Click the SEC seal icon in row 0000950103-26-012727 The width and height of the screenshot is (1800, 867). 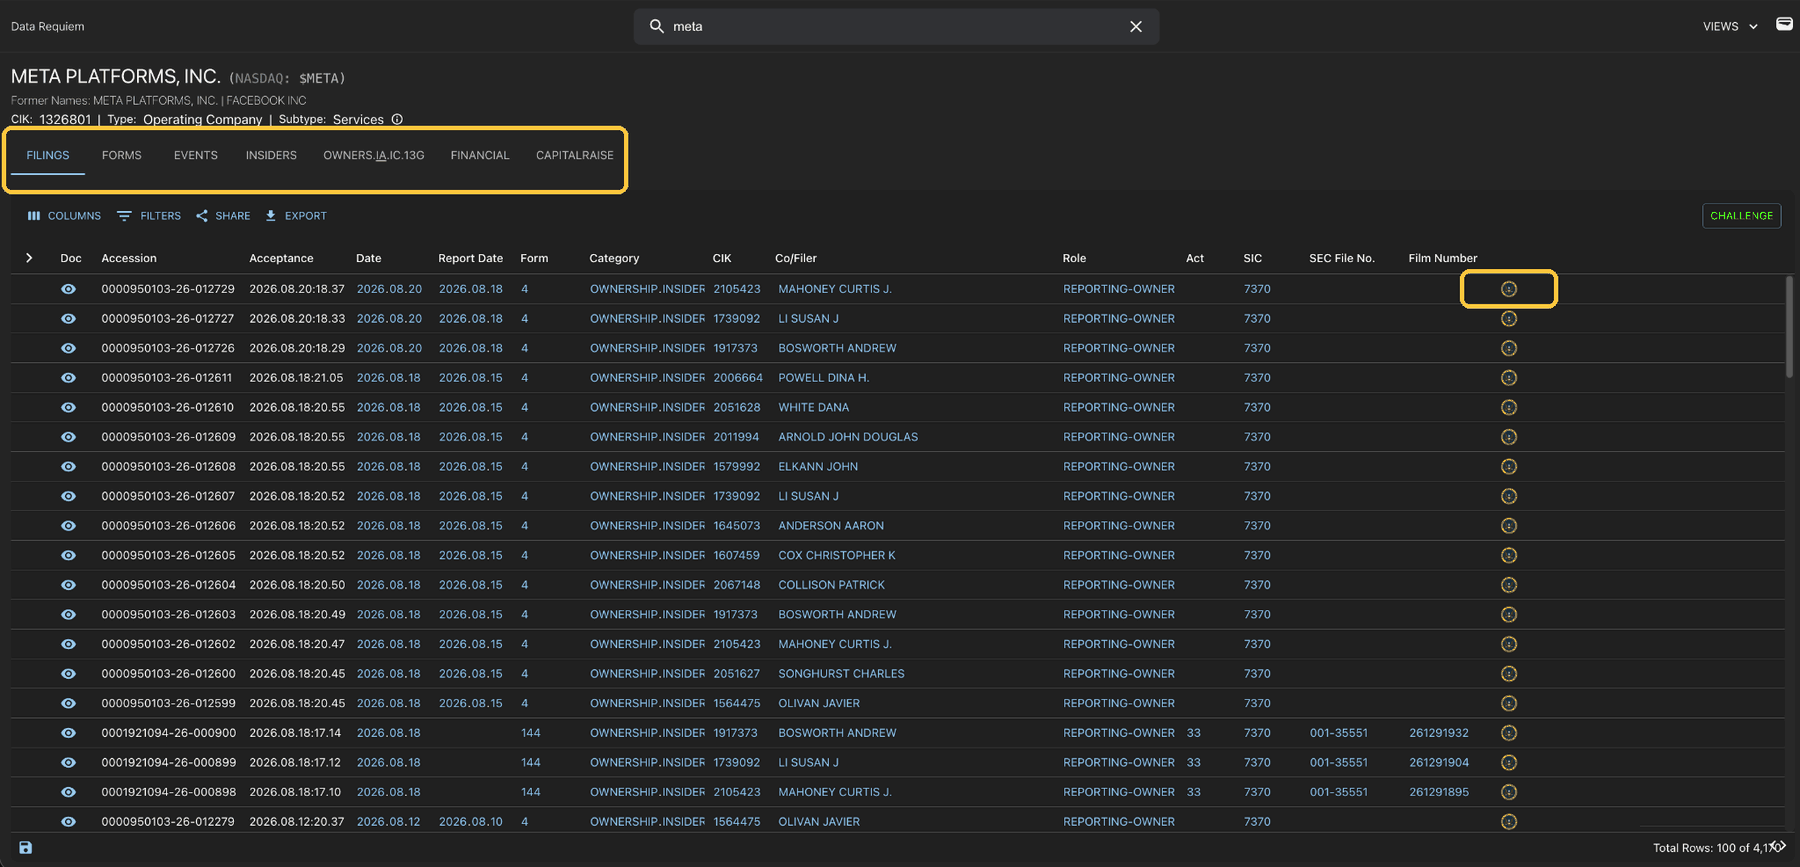click(1509, 319)
